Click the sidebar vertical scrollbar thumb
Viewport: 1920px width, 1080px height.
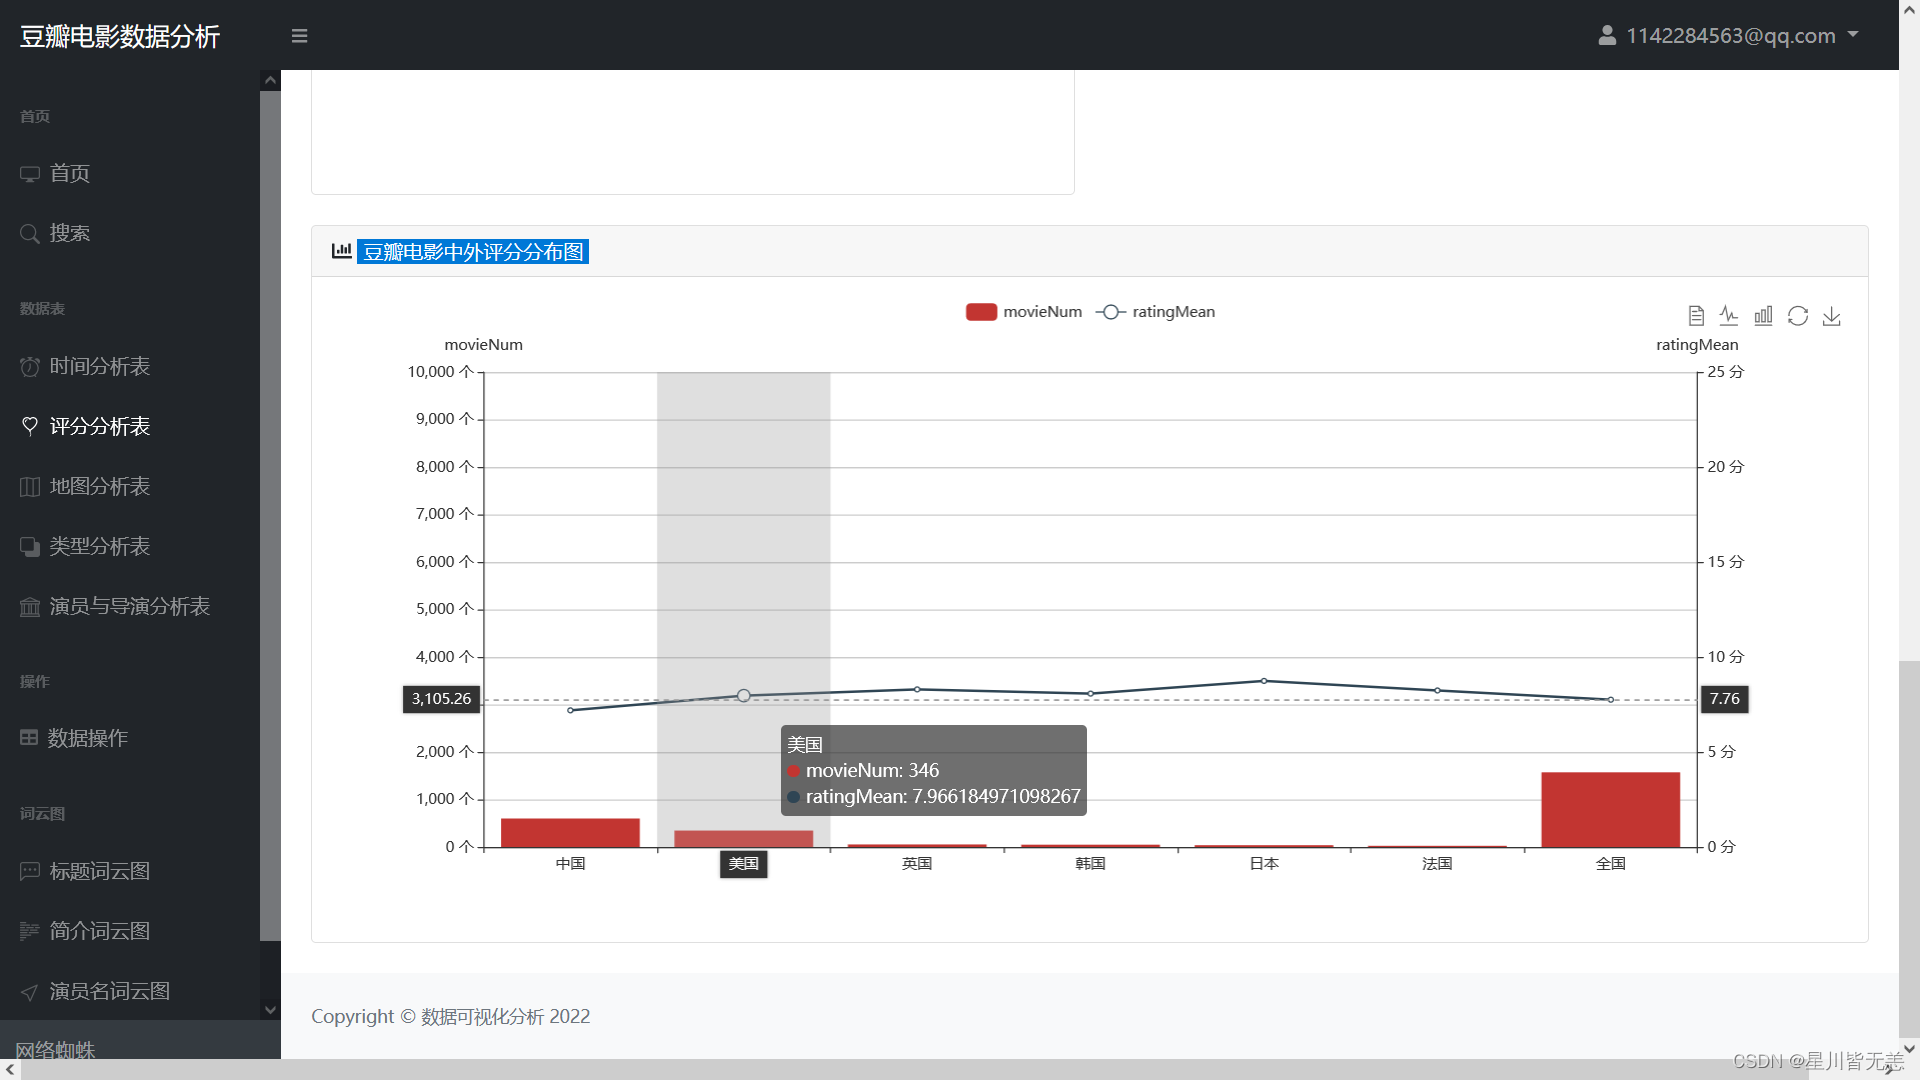270,516
